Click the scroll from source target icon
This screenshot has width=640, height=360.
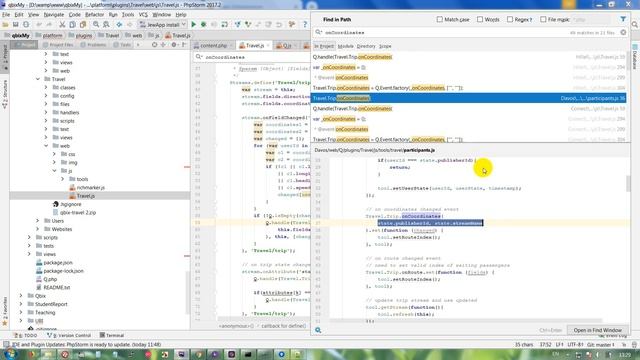pos(154,44)
